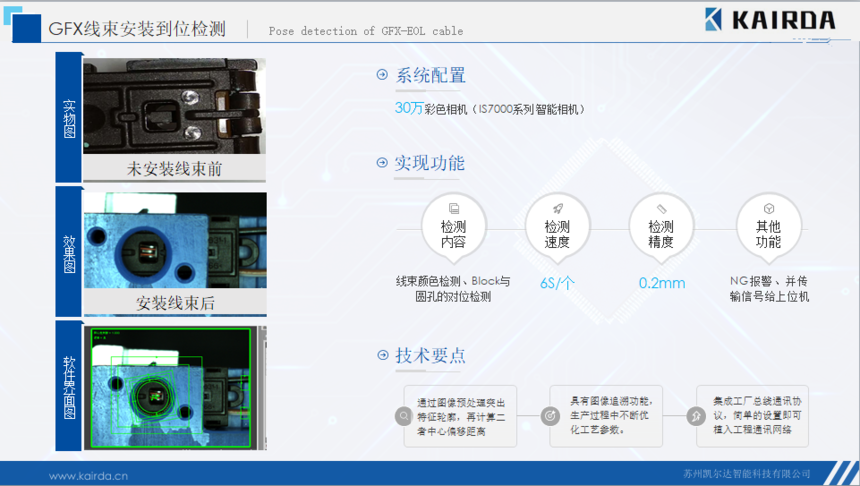This screenshot has height=486, width=860.
Task: Select the 检测内容 circle
Action: [454, 226]
